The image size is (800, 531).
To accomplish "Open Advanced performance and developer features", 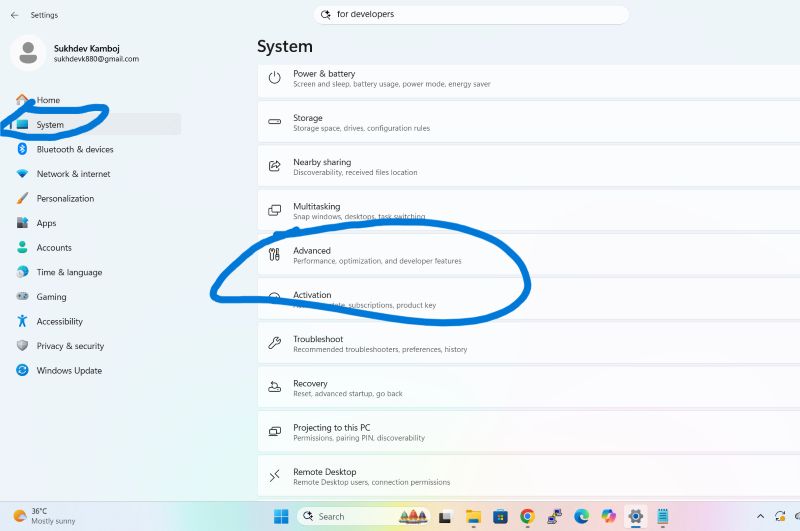I will (529, 256).
